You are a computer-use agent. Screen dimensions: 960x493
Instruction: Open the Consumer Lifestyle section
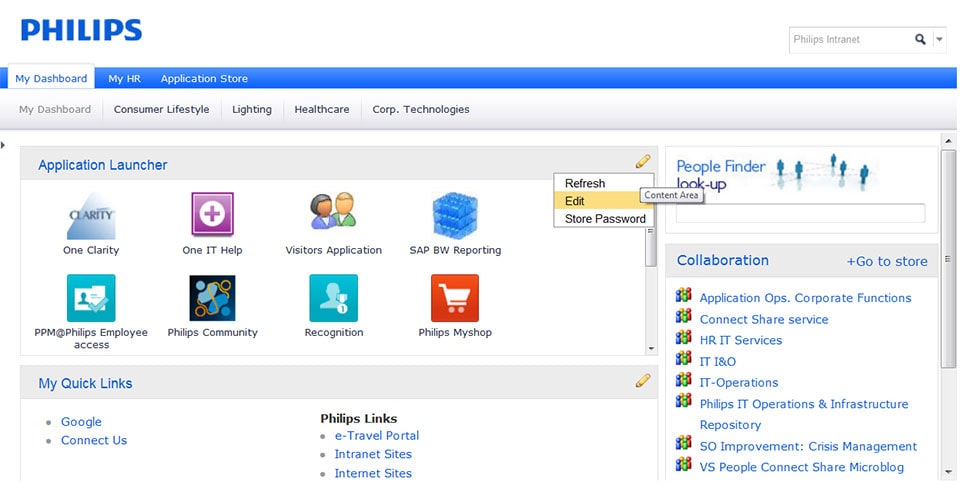tap(161, 110)
